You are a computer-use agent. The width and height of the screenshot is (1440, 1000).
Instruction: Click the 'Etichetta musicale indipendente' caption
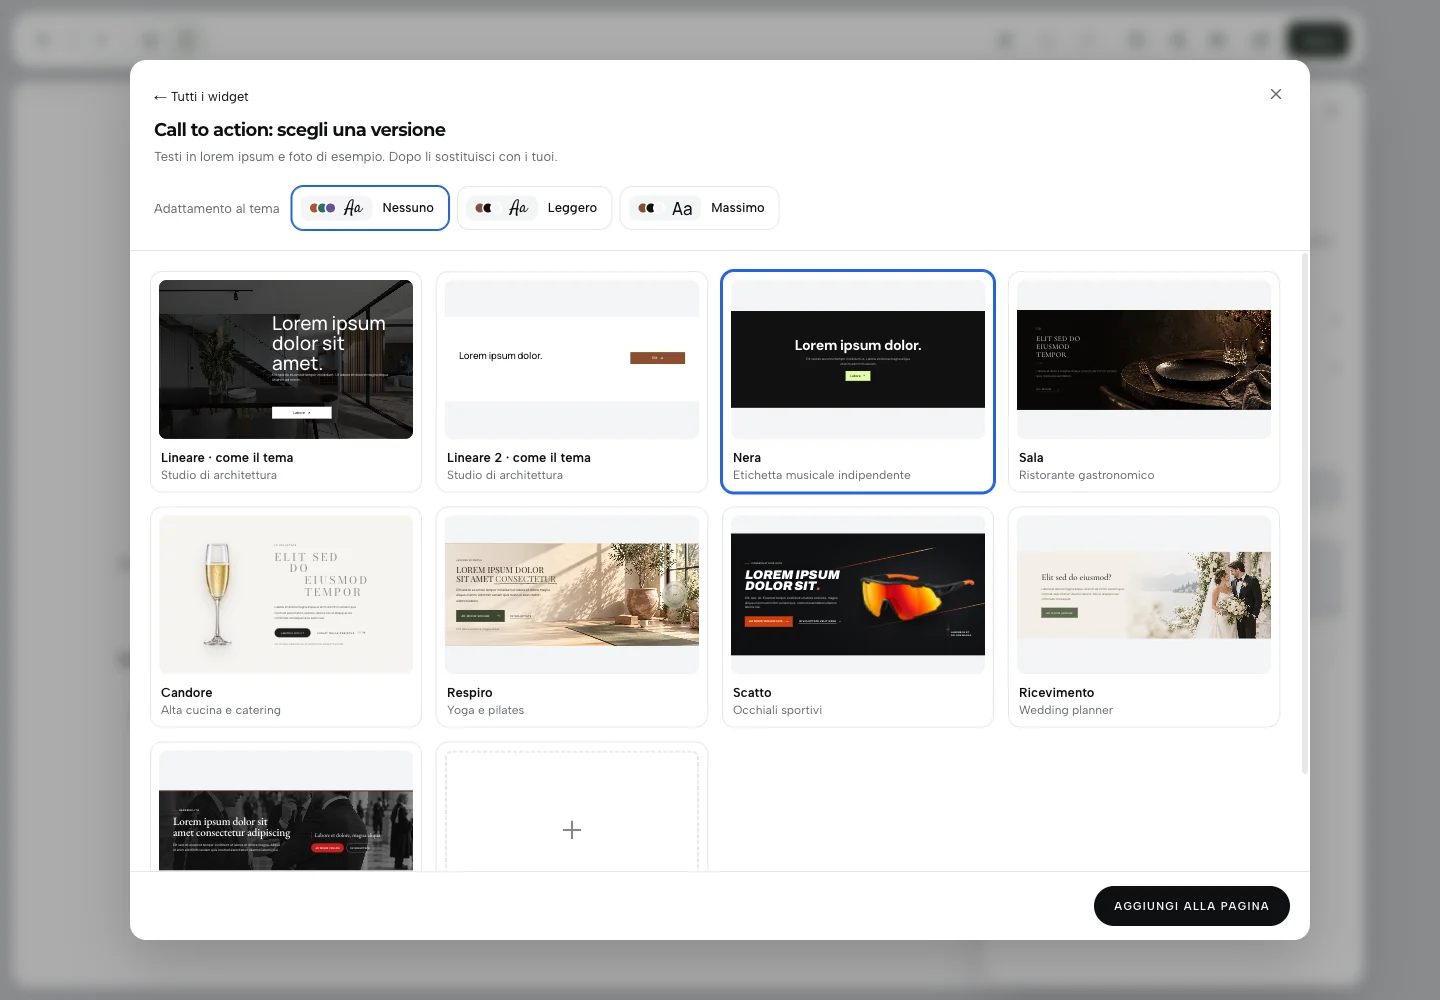tap(822, 475)
